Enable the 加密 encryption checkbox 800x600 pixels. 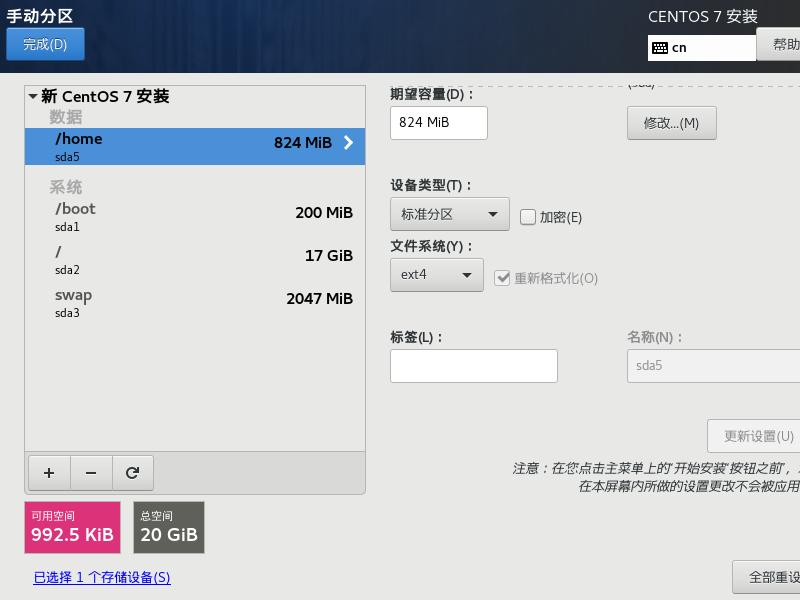click(x=526, y=214)
